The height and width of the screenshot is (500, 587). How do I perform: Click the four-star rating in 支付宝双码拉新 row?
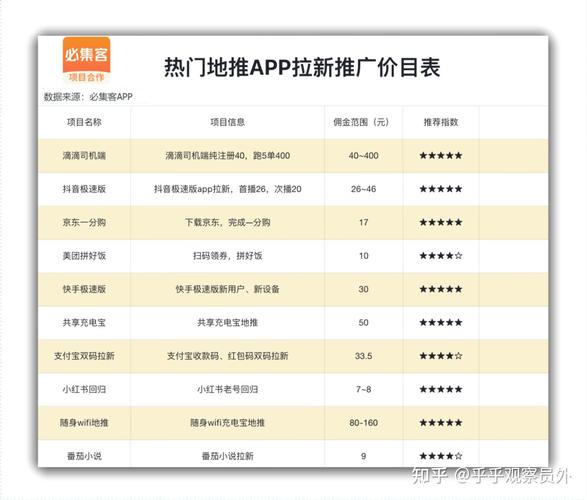pyautogui.click(x=441, y=356)
